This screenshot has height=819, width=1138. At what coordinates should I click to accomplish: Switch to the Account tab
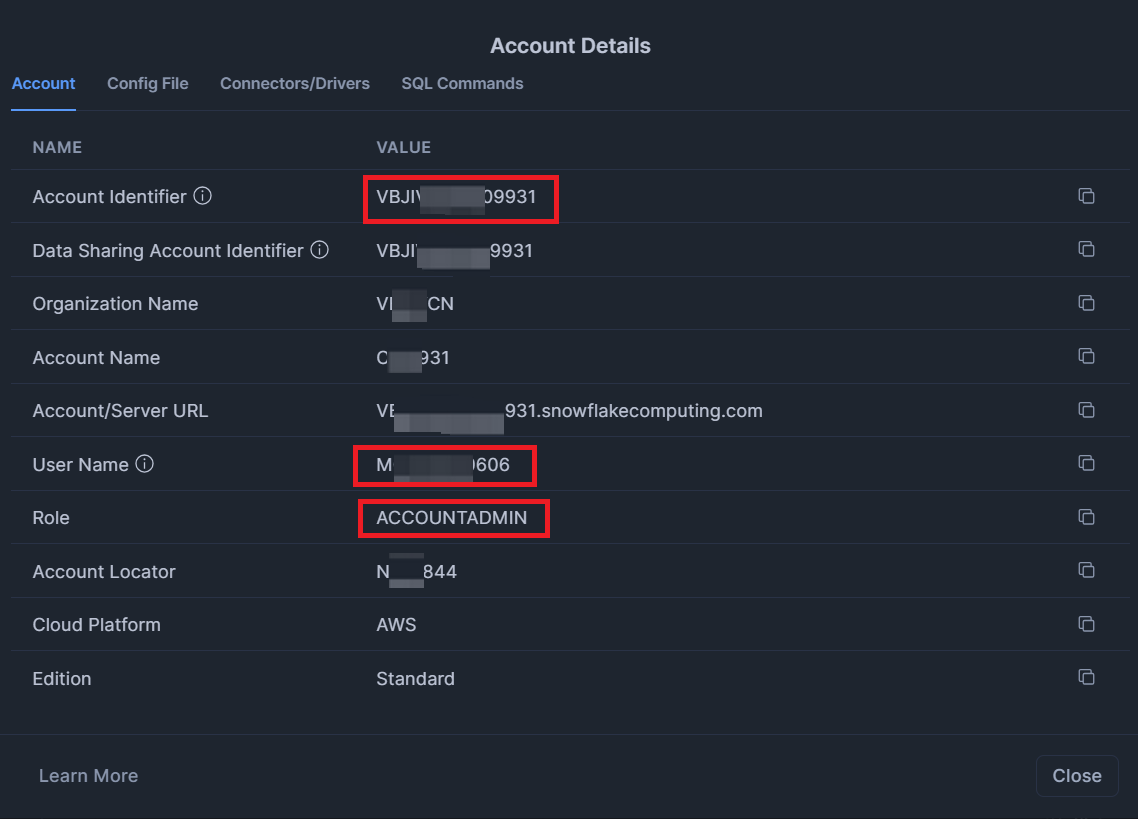pos(44,83)
